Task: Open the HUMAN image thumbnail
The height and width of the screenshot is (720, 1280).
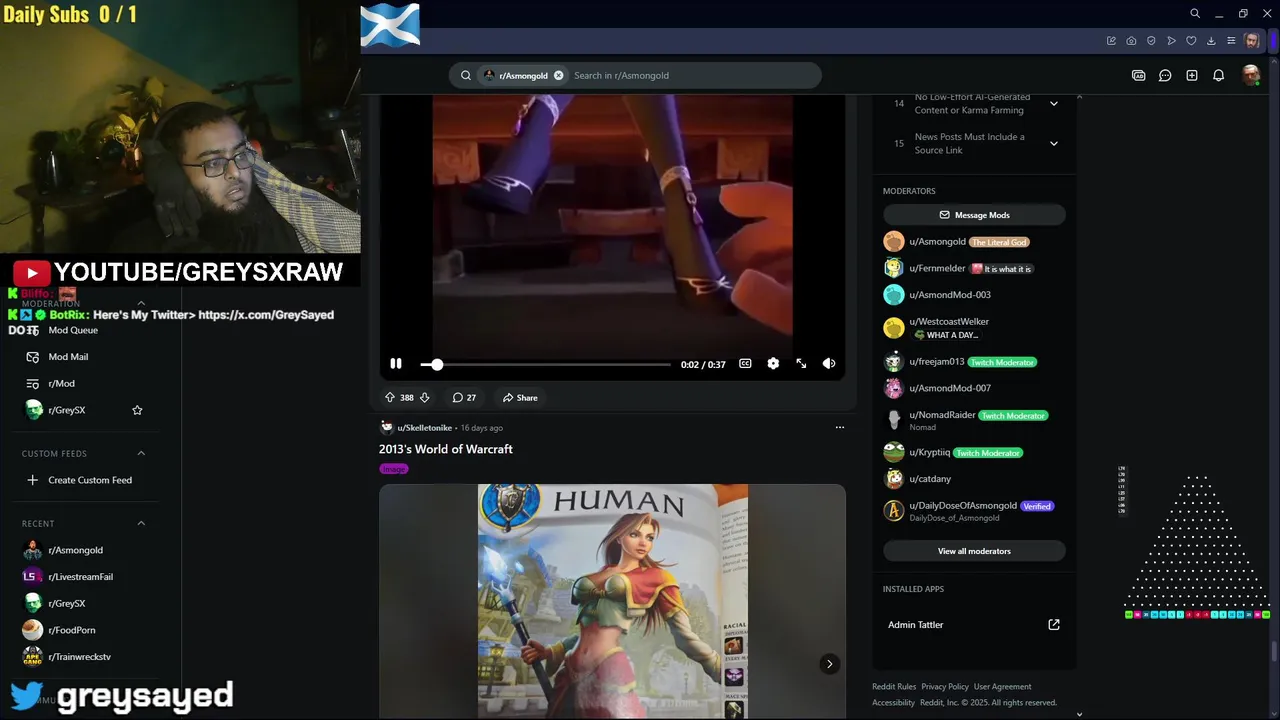Action: [612, 601]
